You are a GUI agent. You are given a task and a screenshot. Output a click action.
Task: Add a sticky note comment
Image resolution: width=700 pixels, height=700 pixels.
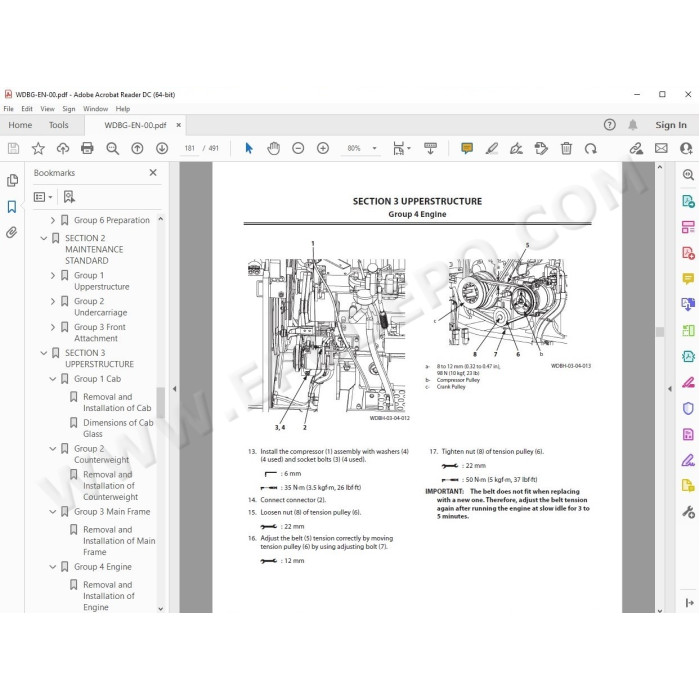pyautogui.click(x=467, y=149)
